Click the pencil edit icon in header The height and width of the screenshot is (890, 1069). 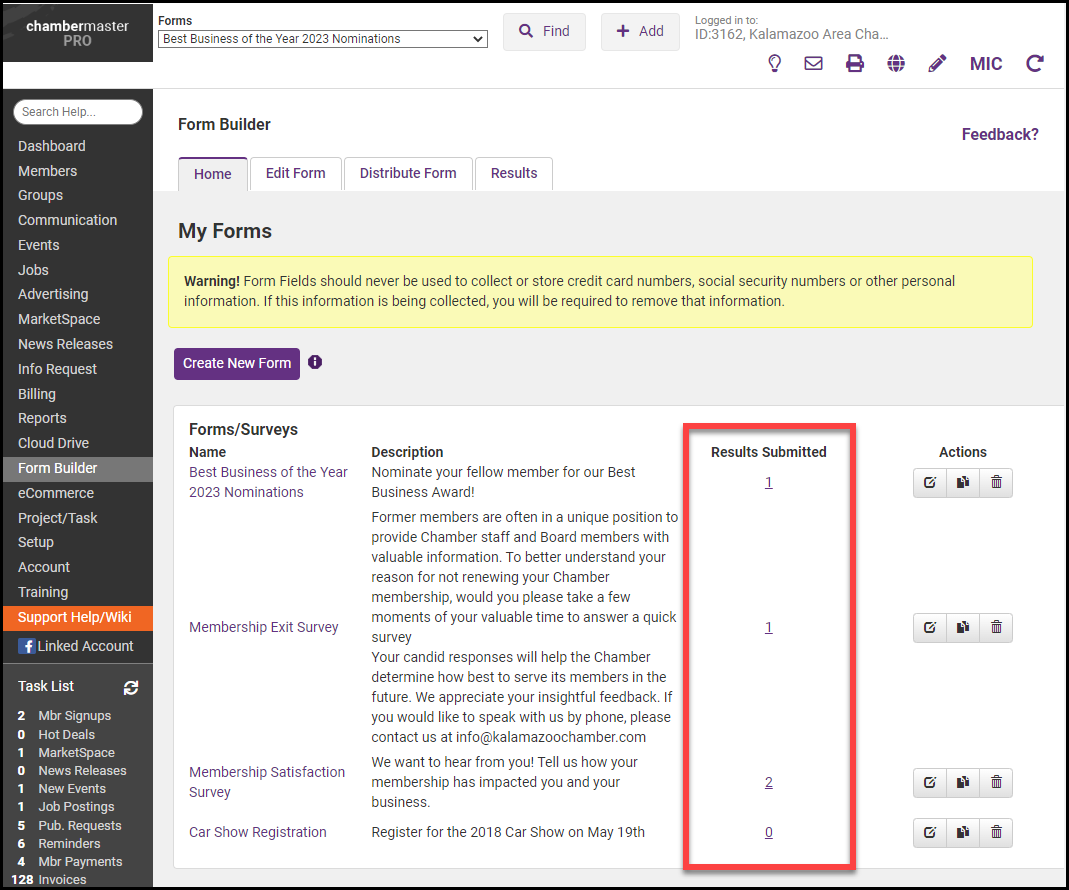[937, 63]
